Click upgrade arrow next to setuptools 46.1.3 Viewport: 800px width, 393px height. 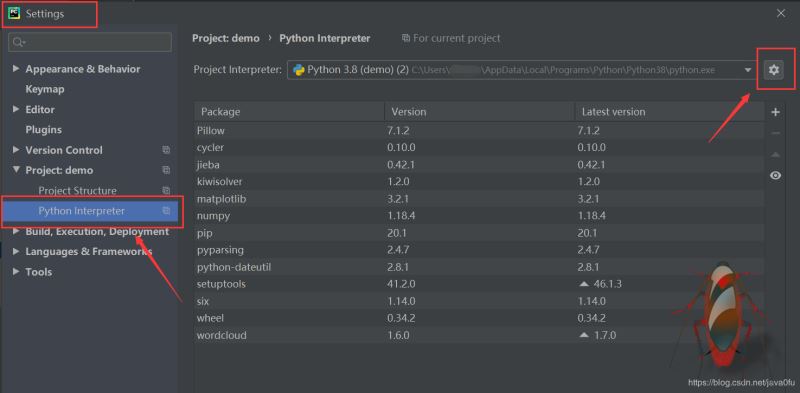coord(584,284)
